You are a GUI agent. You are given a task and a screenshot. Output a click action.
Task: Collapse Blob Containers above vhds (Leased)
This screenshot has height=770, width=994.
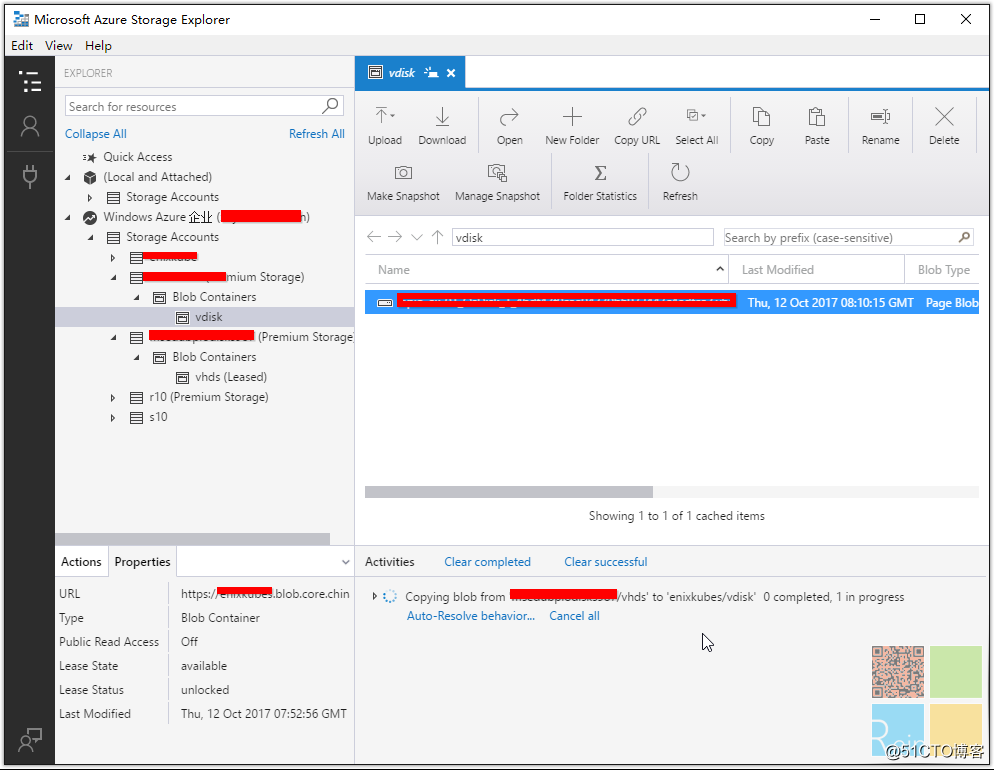[x=136, y=357]
